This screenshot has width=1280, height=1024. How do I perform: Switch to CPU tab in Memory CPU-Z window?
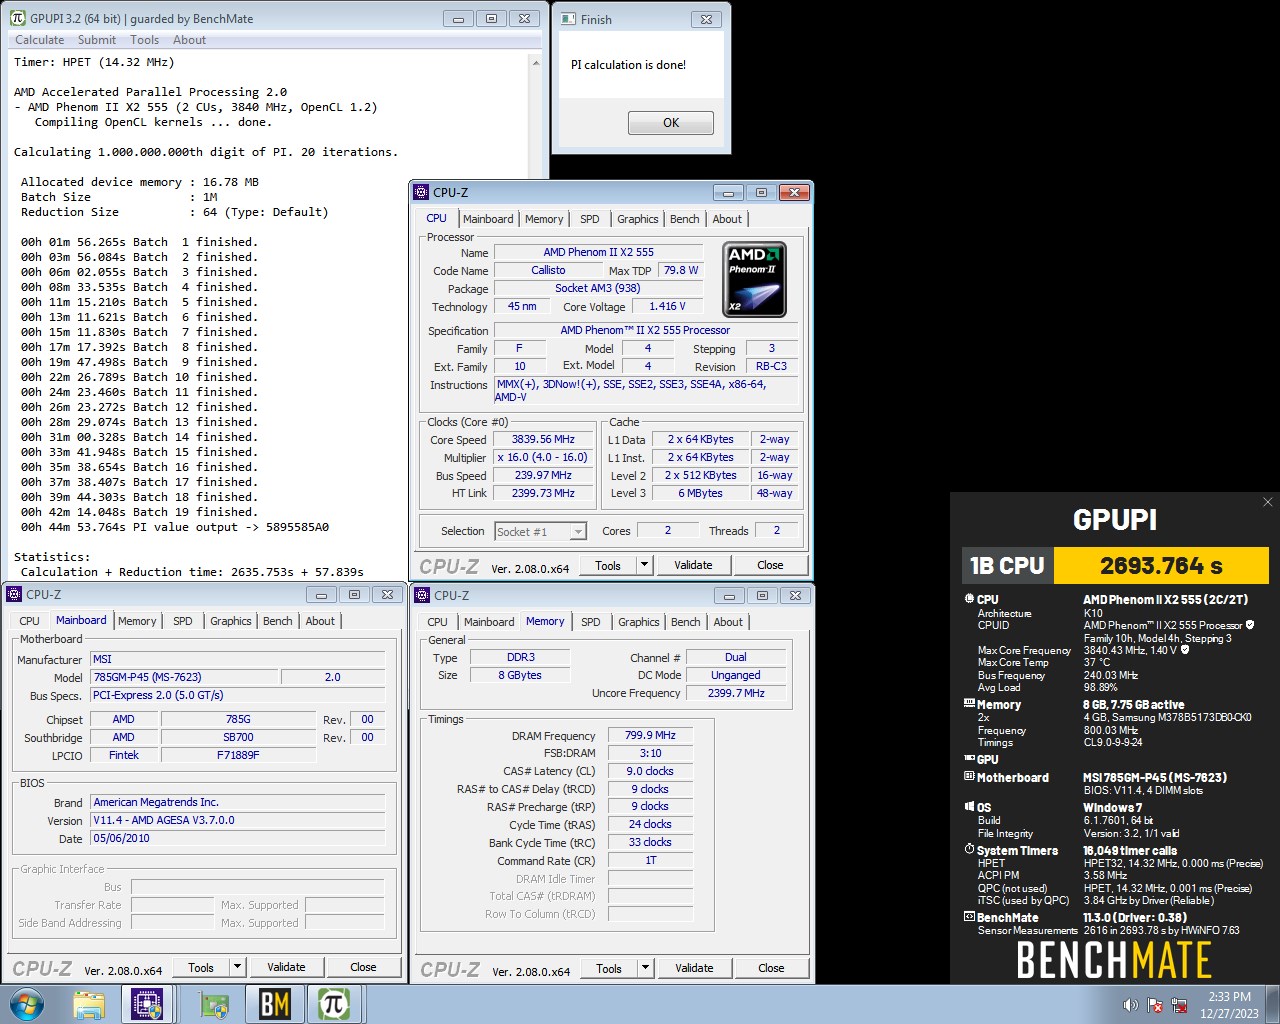click(x=438, y=622)
